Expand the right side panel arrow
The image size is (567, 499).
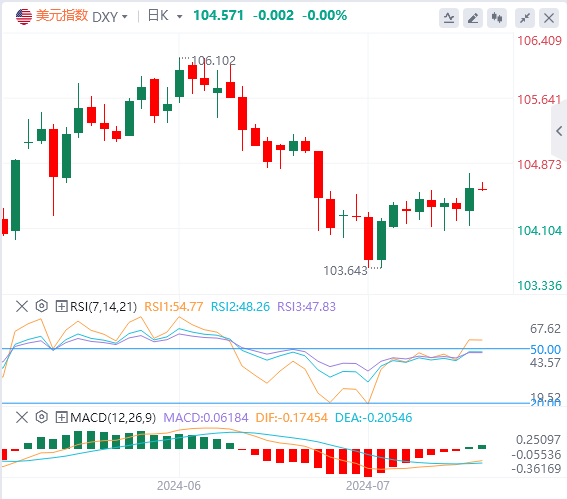point(559,131)
